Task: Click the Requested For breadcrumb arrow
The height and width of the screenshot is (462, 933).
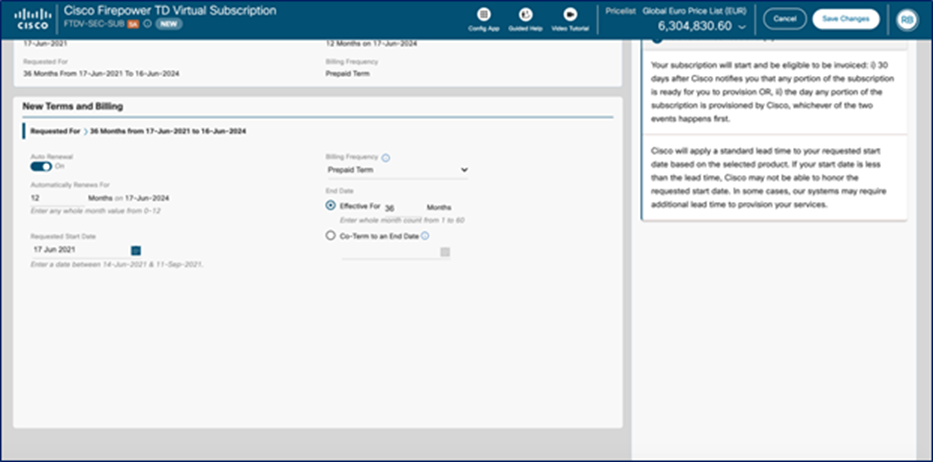Action: pyautogui.click(x=85, y=132)
